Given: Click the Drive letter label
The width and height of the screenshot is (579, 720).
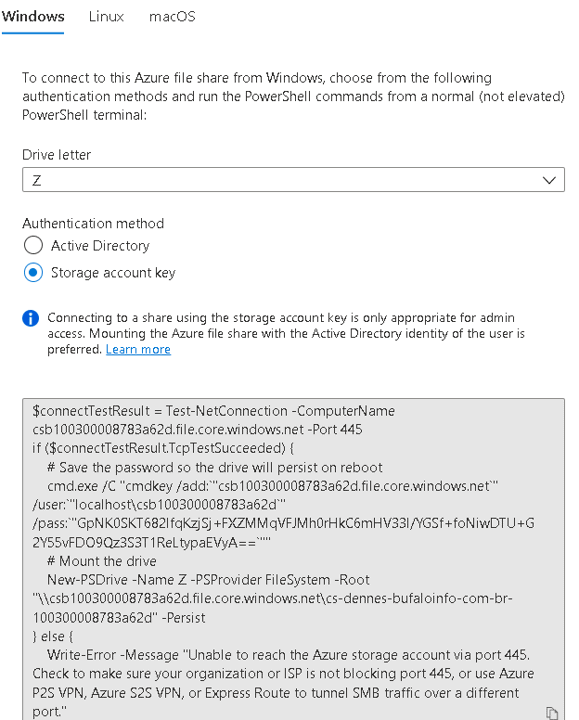Looking at the screenshot, I should point(56,155).
